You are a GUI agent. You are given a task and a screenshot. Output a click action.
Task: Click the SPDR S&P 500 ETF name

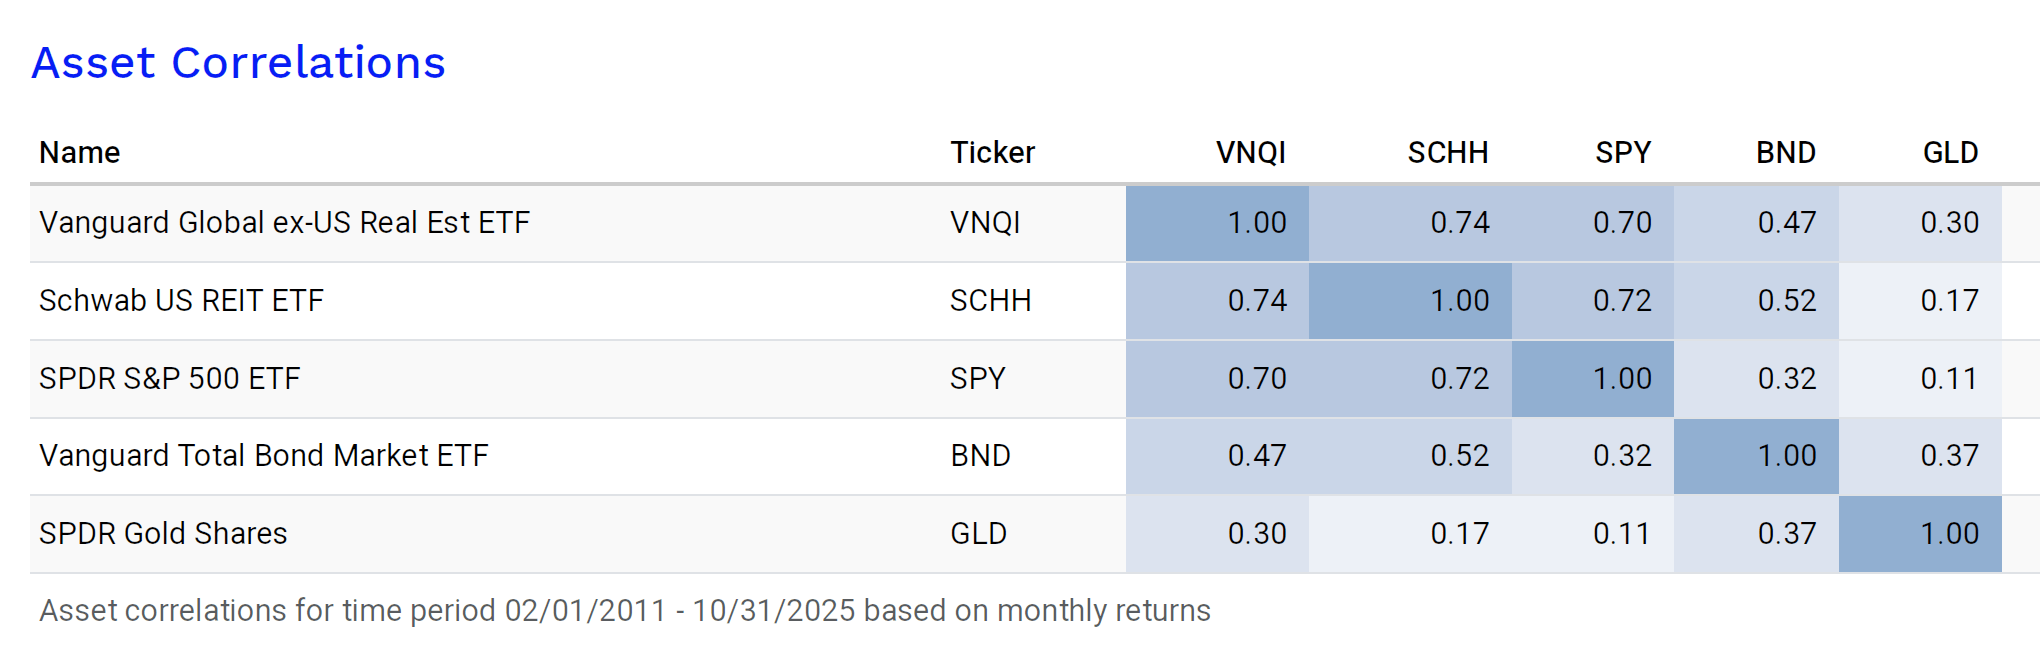tap(169, 378)
